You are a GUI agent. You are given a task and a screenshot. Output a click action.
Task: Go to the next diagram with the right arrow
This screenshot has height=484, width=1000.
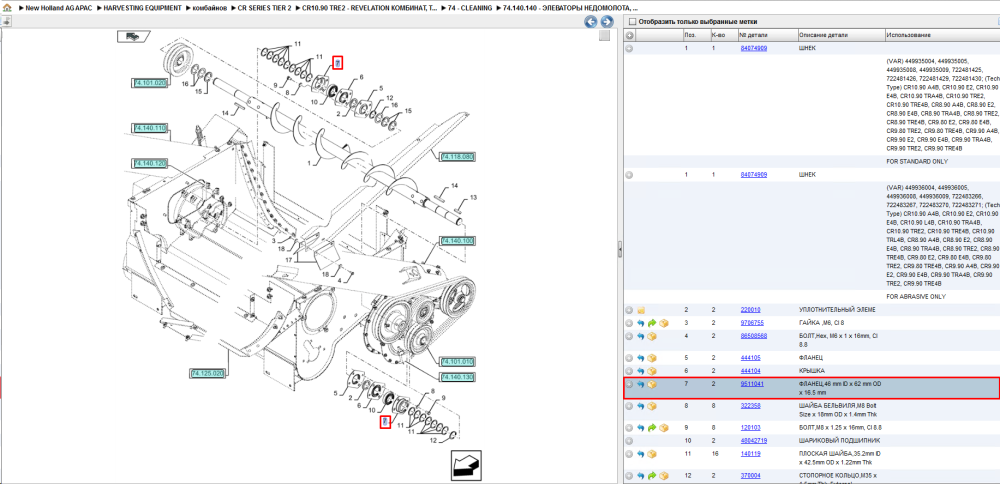(x=607, y=22)
